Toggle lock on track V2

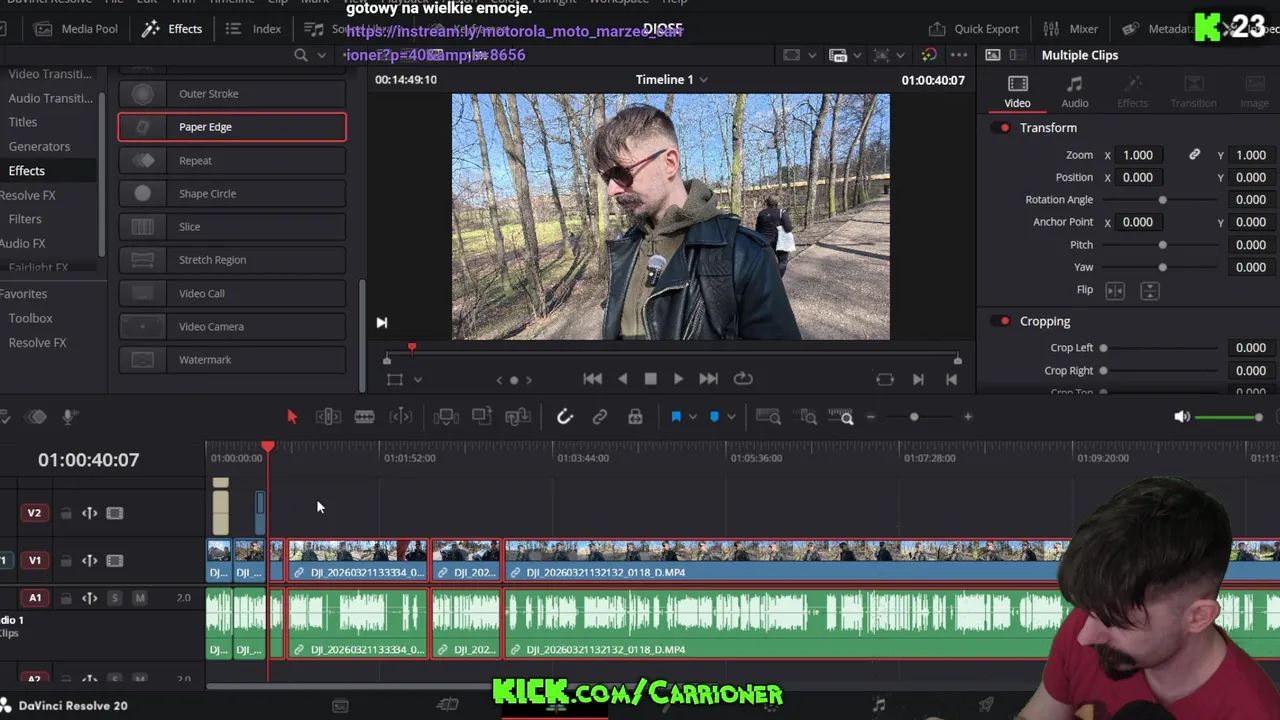point(66,513)
